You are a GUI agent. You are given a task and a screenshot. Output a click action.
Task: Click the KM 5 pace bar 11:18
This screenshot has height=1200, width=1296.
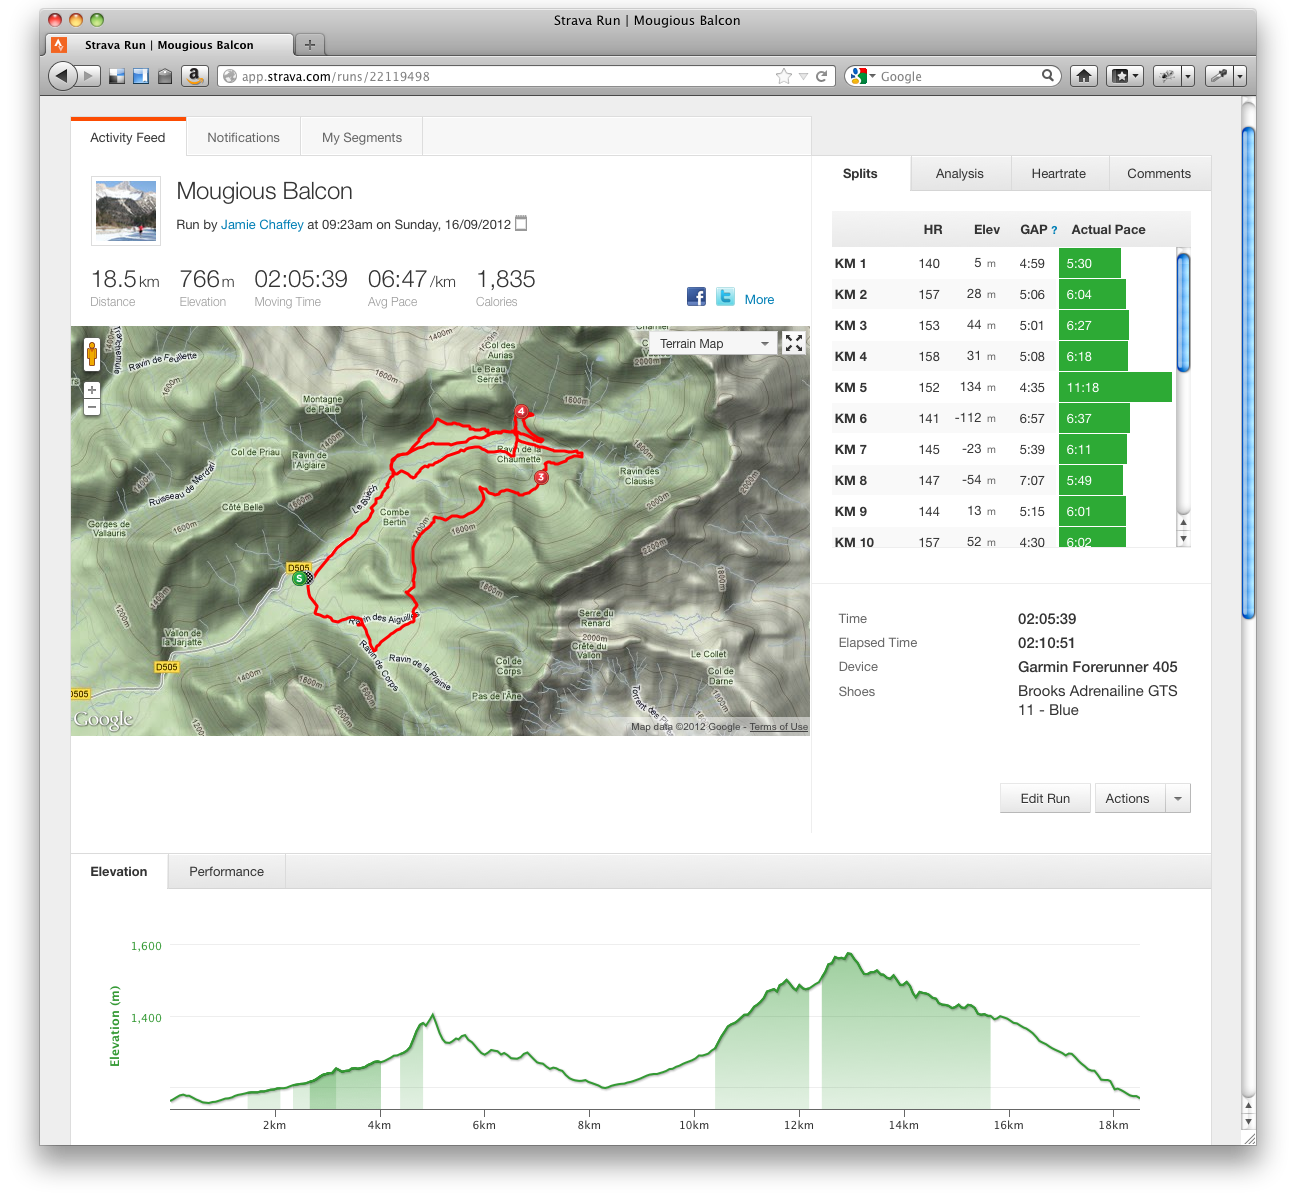point(1115,387)
